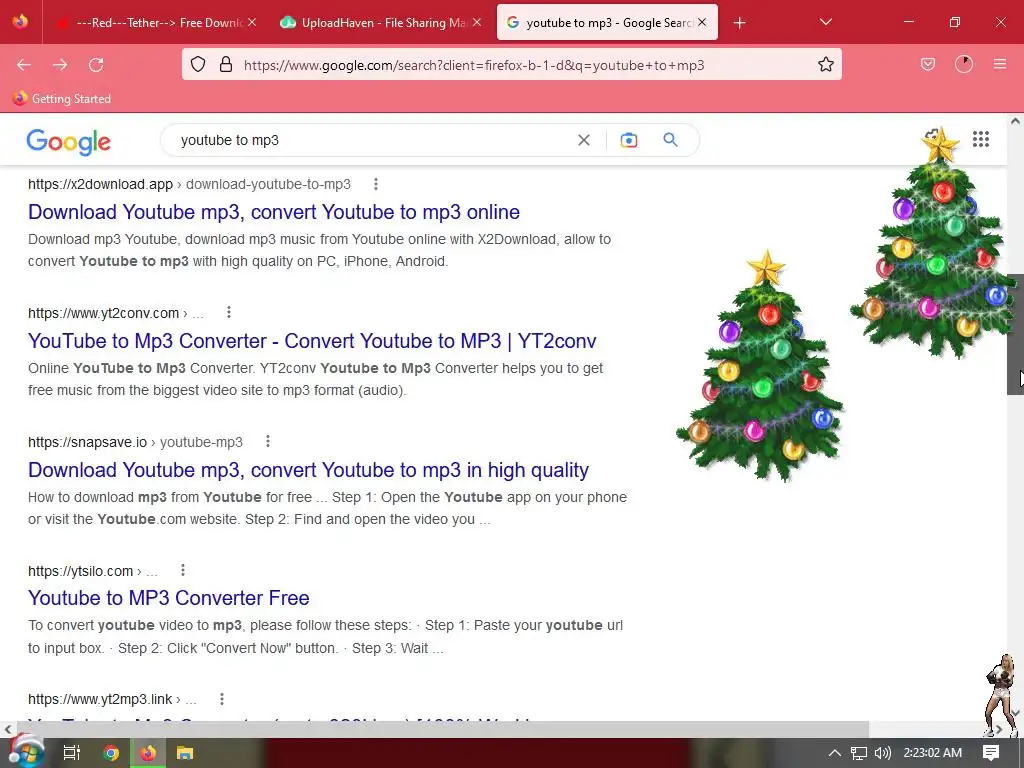The image size is (1024, 768).
Task: Open a new browser tab
Action: pyautogui.click(x=739, y=23)
